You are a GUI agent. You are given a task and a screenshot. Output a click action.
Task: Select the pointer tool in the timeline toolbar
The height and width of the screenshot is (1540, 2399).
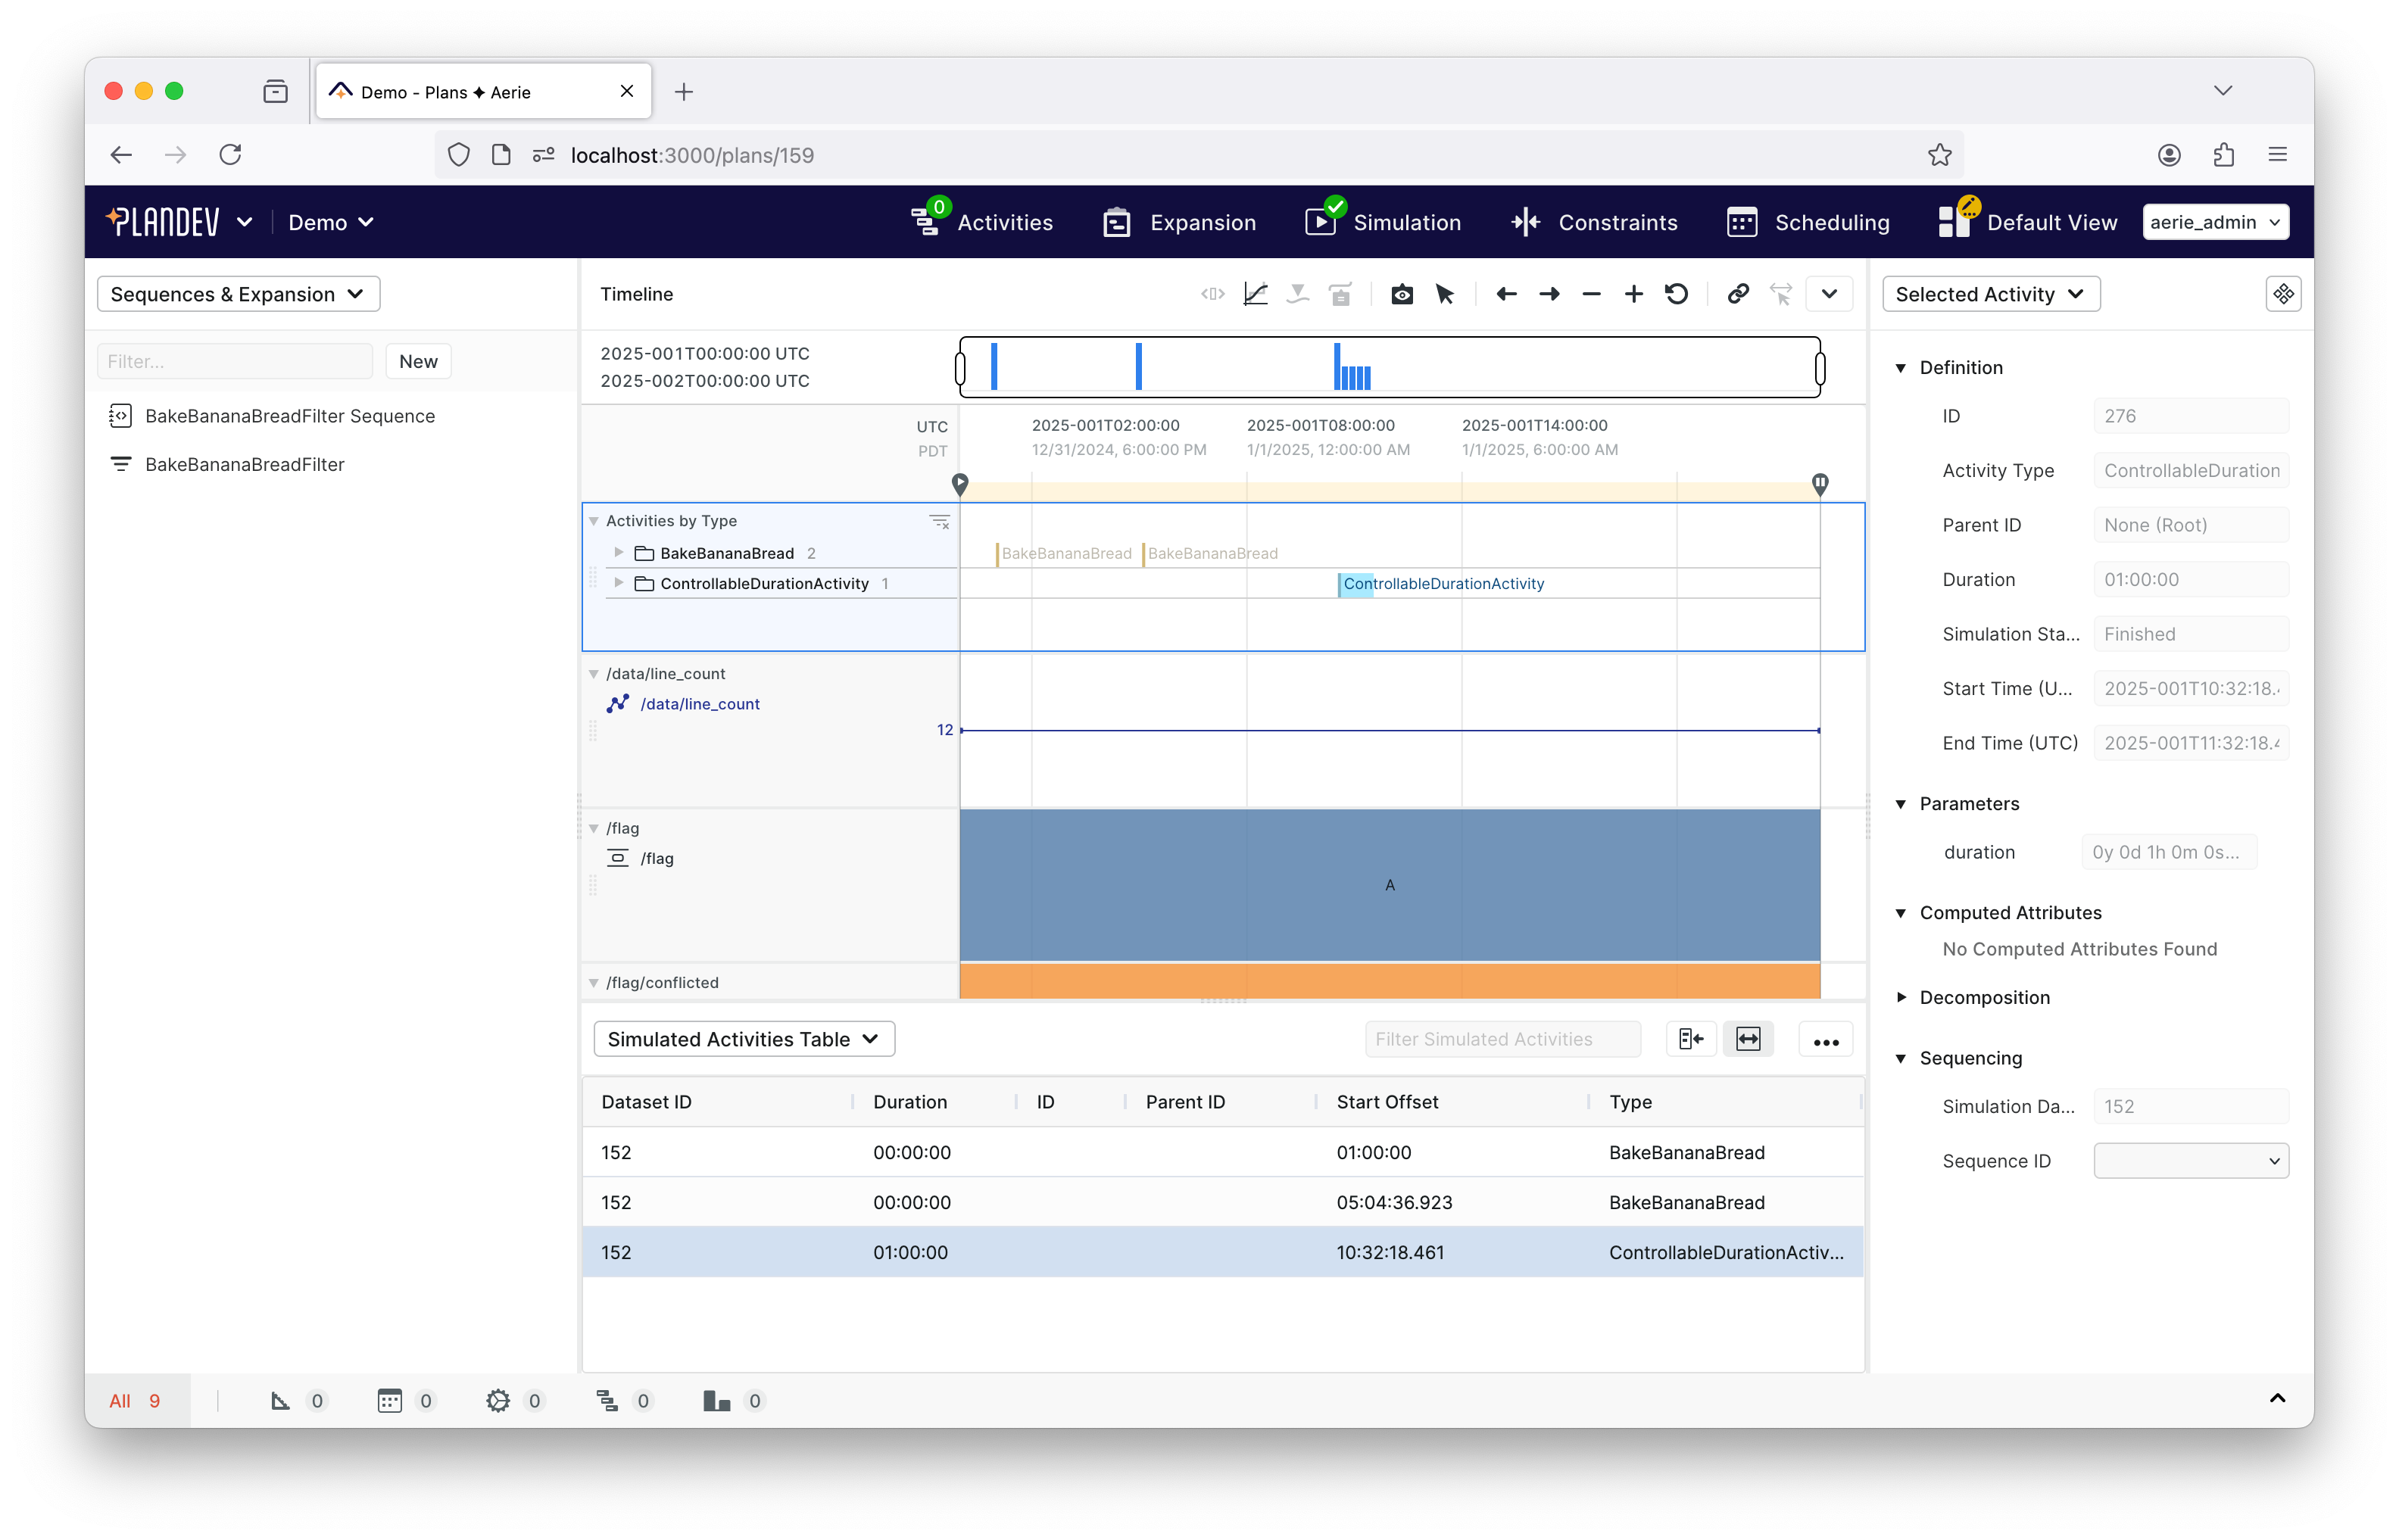point(1444,294)
